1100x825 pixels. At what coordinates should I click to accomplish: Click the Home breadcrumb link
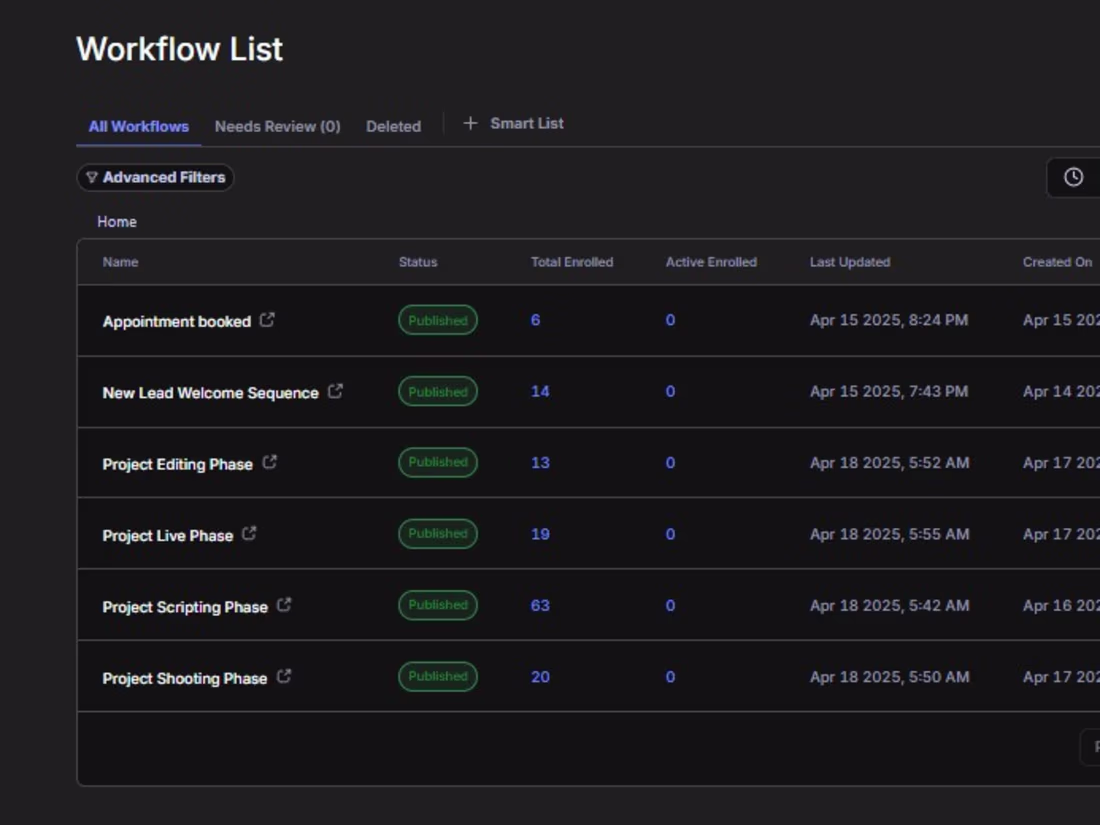coord(117,222)
